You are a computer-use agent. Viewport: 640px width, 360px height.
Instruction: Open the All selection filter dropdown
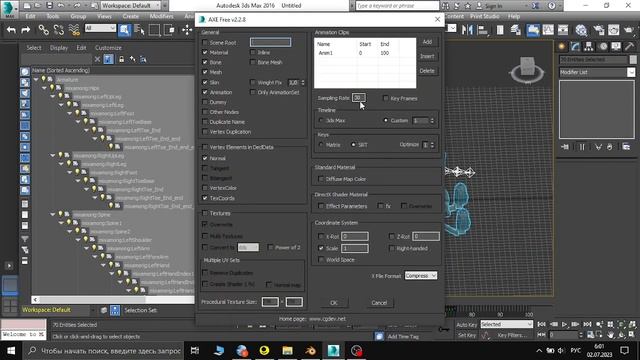(100, 28)
